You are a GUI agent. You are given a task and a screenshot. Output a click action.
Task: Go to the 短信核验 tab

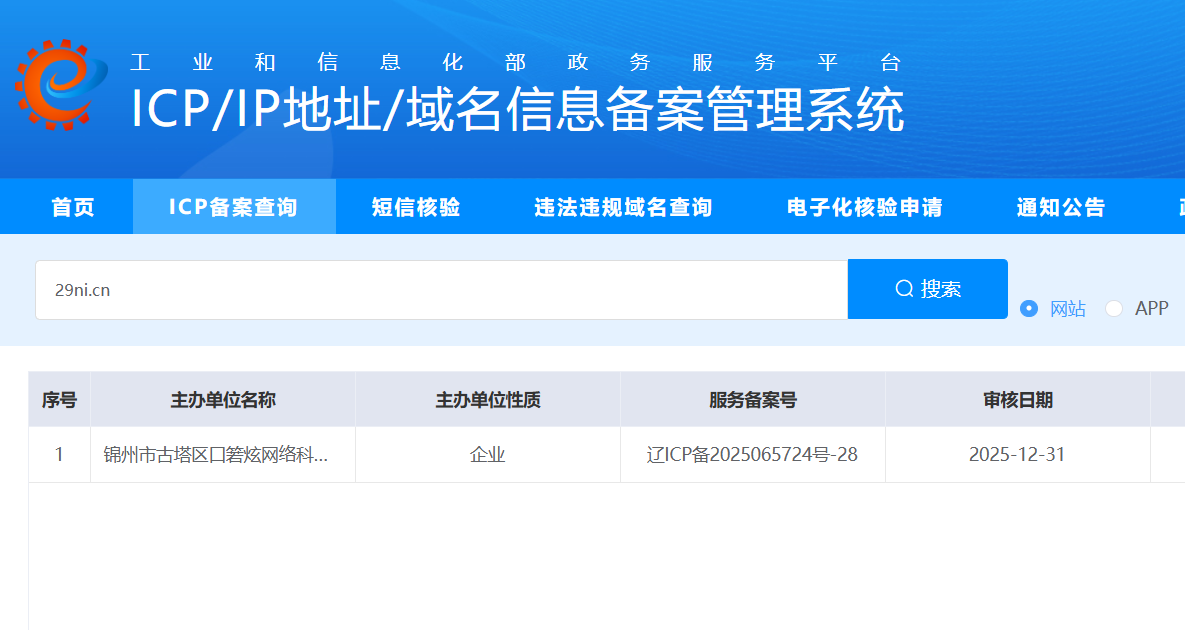[x=416, y=207]
